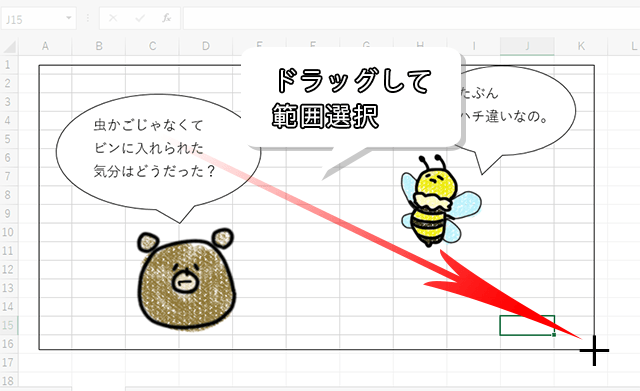The height and width of the screenshot is (391, 640).
Task: Select the highlighted column J header
Action: tap(527, 46)
